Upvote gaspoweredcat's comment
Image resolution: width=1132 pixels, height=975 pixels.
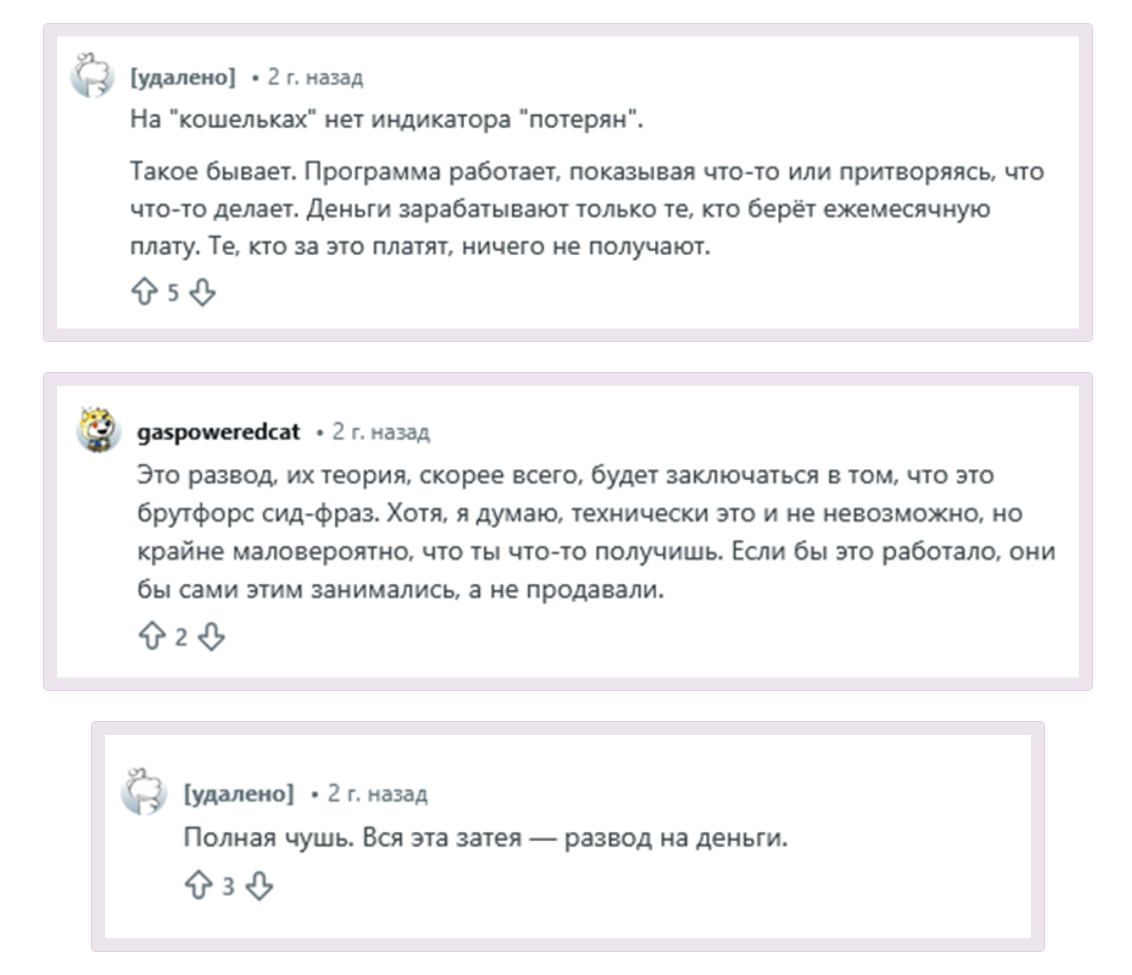tap(150, 636)
